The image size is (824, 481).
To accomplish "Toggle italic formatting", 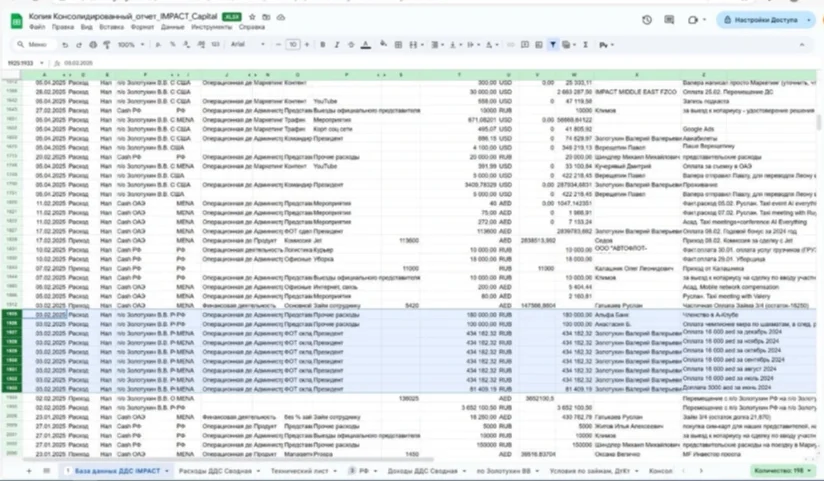I will [337, 45].
